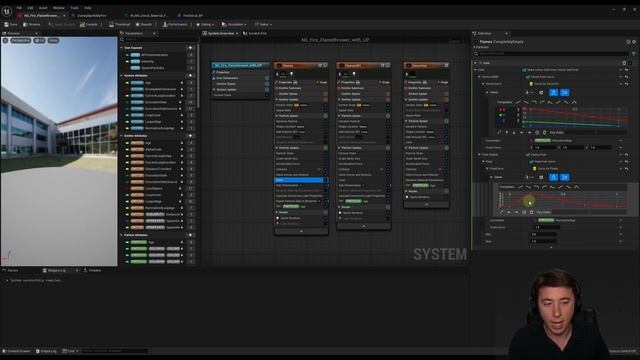Image resolution: width=640 pixels, height=360 pixels.
Task: Add an Emitter Attributes parameter with plus
Action: tap(191, 136)
